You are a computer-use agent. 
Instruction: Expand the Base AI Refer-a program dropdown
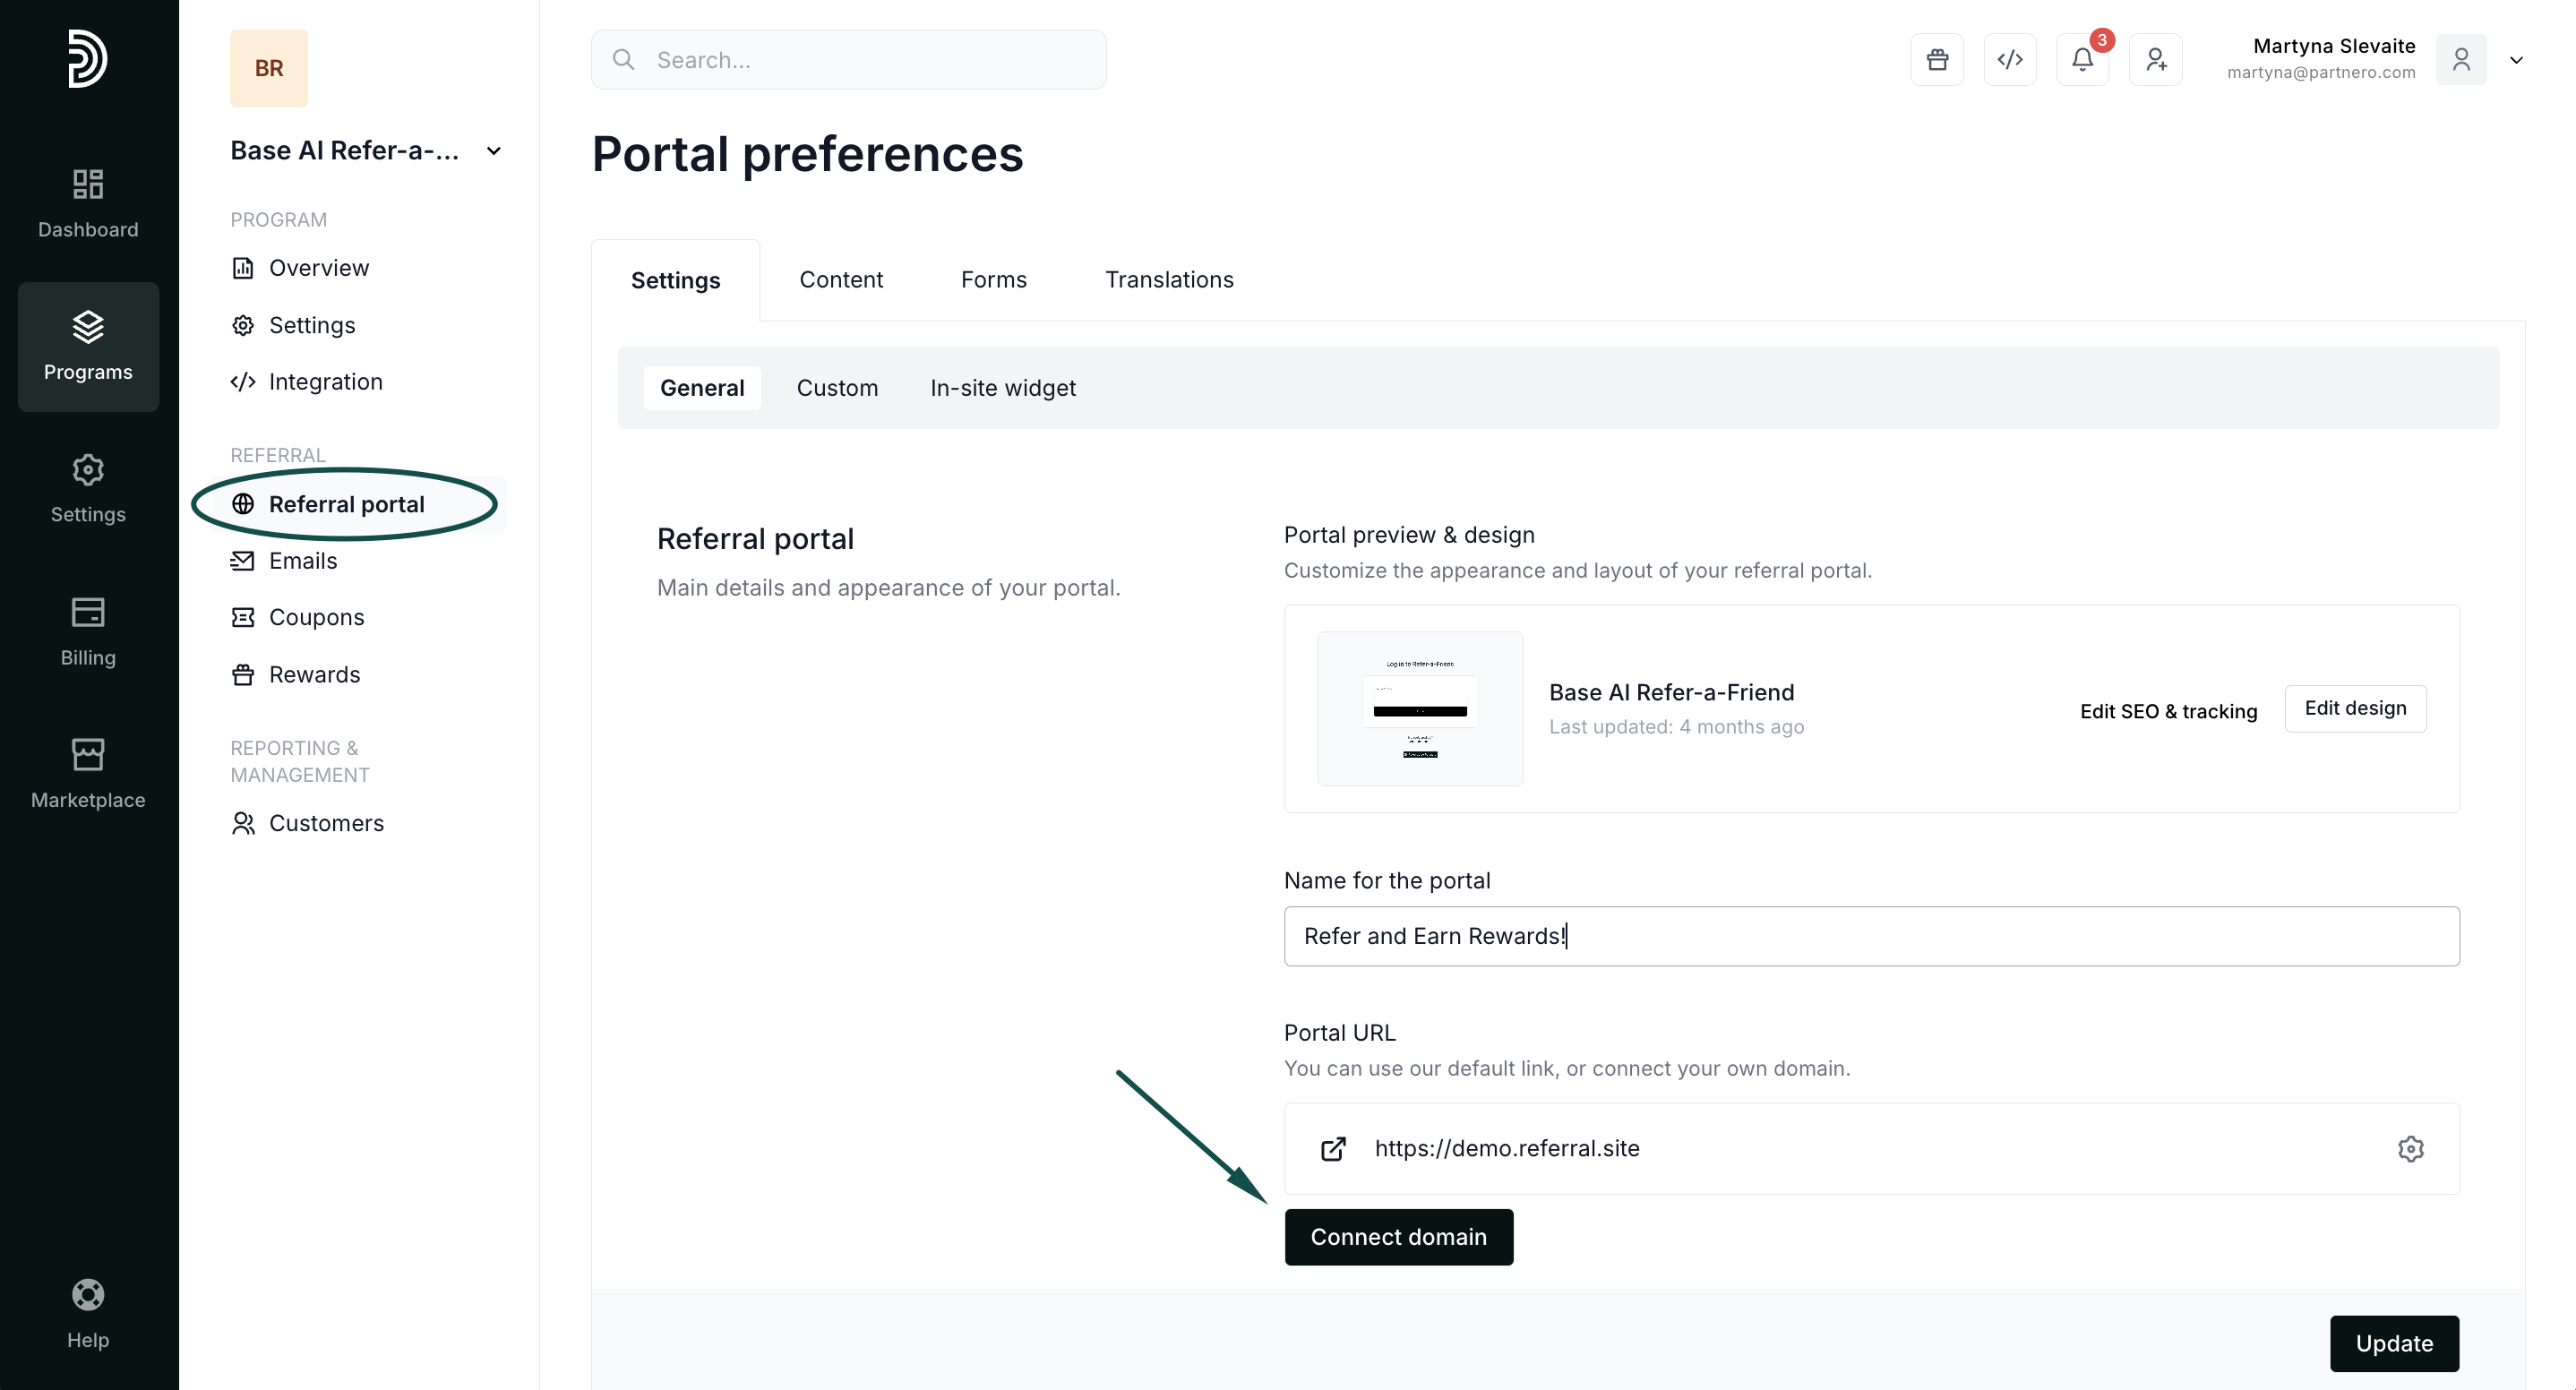tap(494, 151)
